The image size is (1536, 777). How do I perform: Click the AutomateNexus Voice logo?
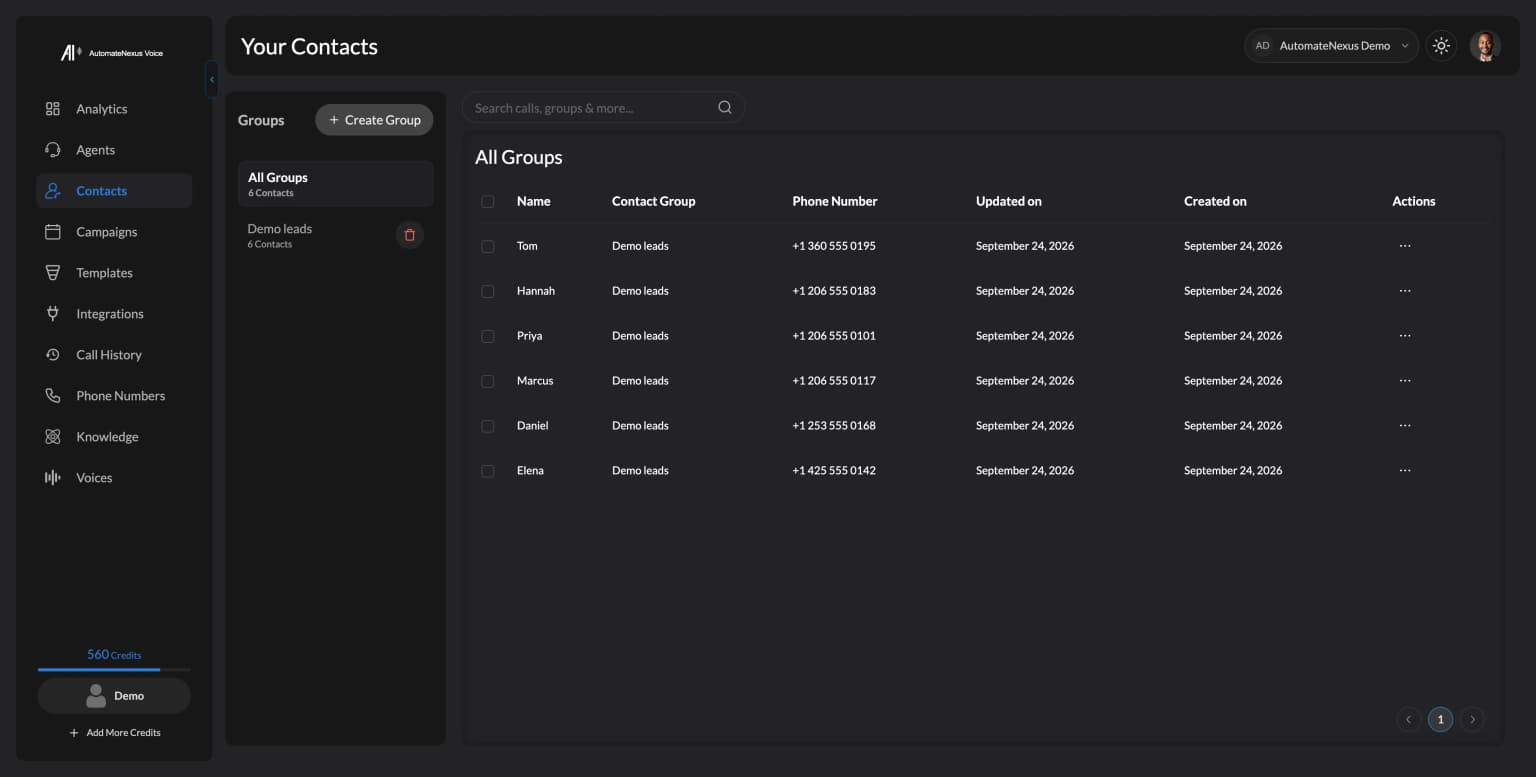[x=112, y=53]
